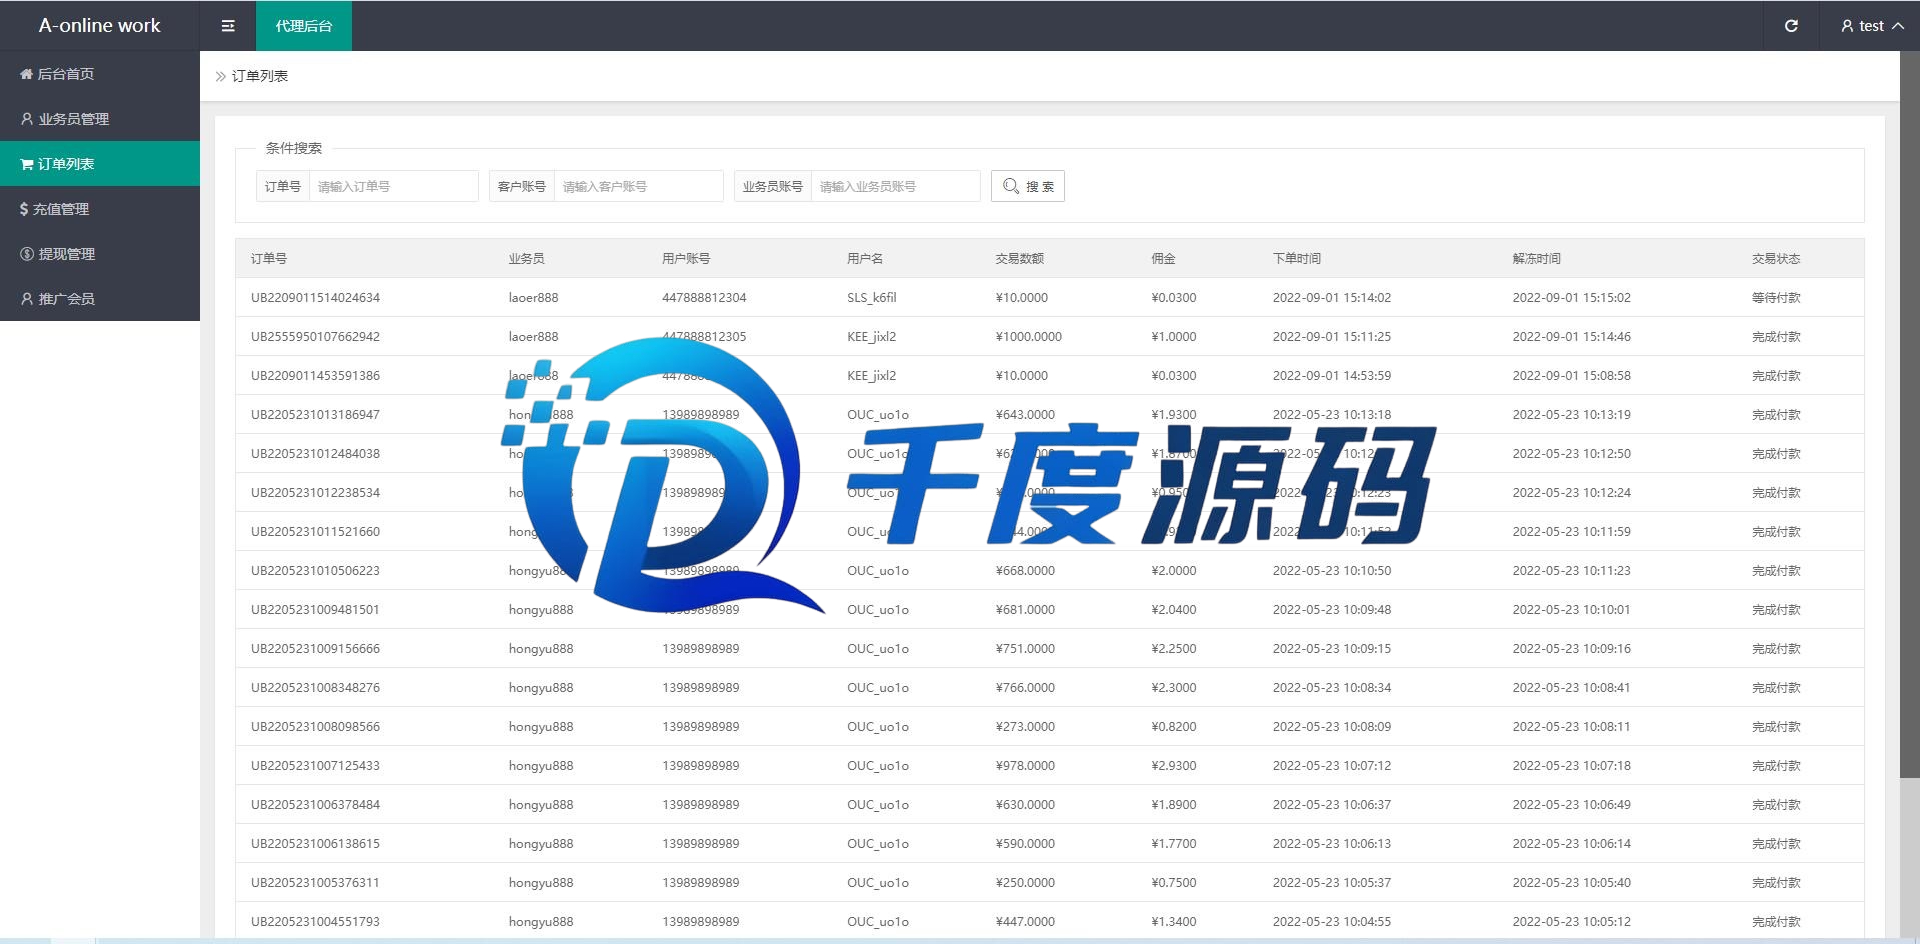The image size is (1920, 944).
Task: Click unfreeze time 2022-05-23 10:06:49
Action: [x=1572, y=804]
